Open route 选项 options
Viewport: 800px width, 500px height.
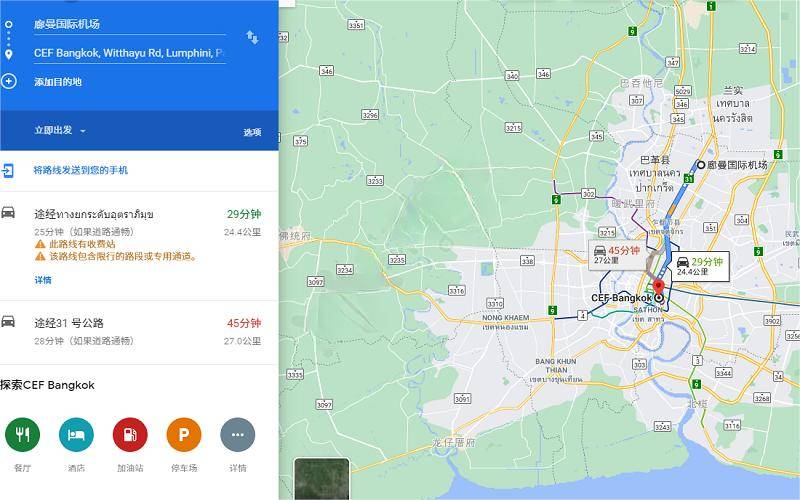tap(252, 133)
